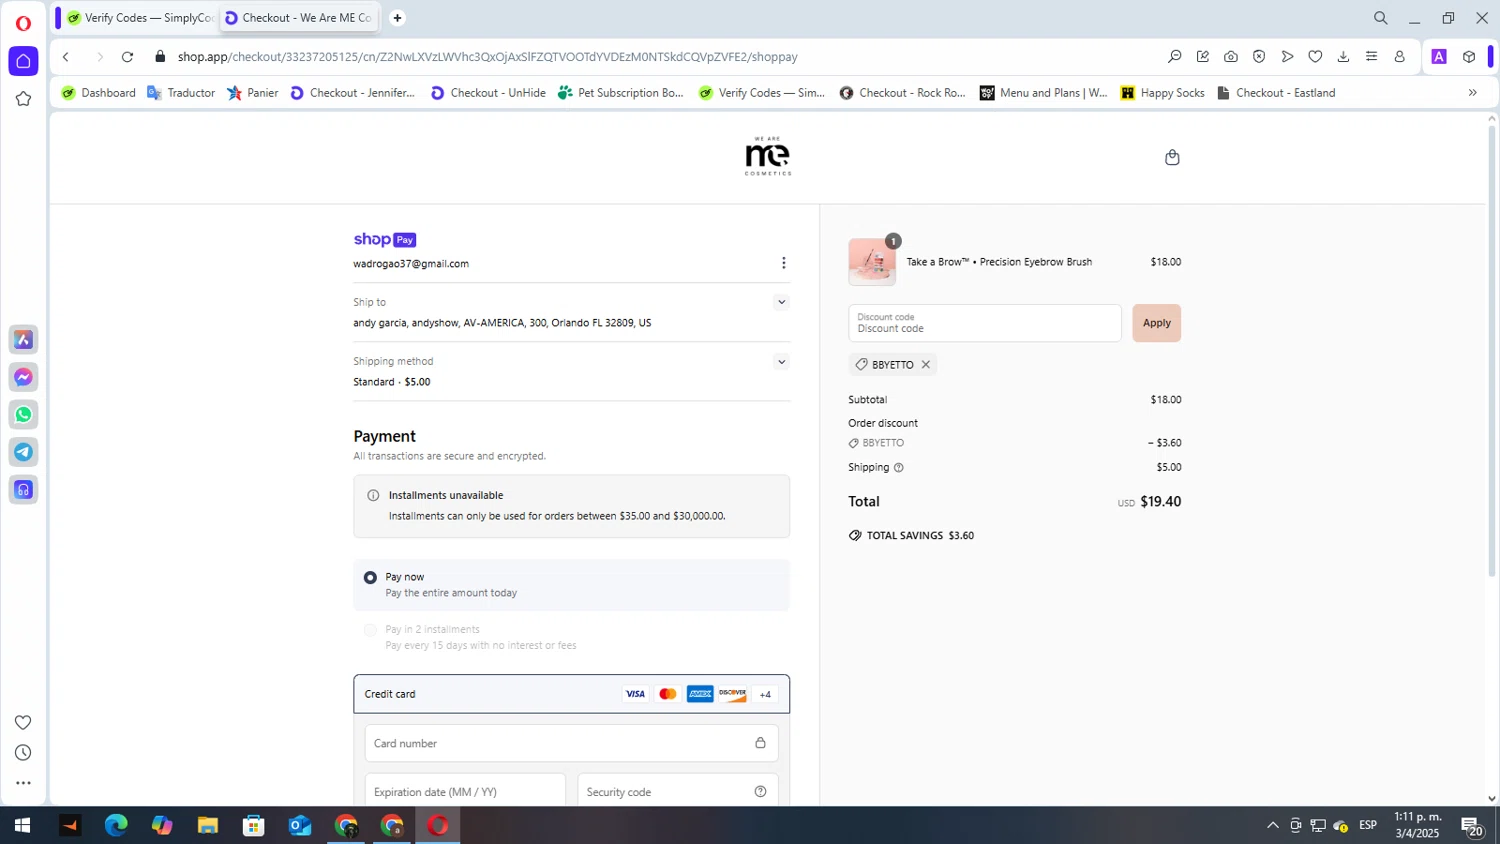This screenshot has width=1500, height=844.
Task: Click the shipping info help icon
Action: click(x=898, y=468)
